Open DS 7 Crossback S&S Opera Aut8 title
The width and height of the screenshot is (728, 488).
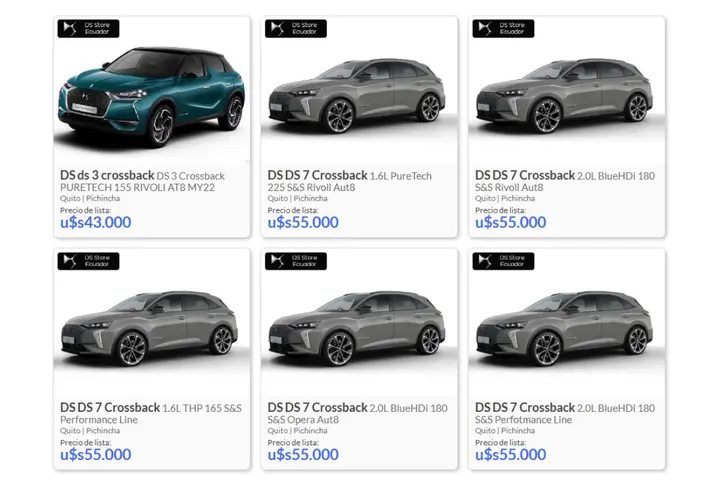tap(358, 413)
